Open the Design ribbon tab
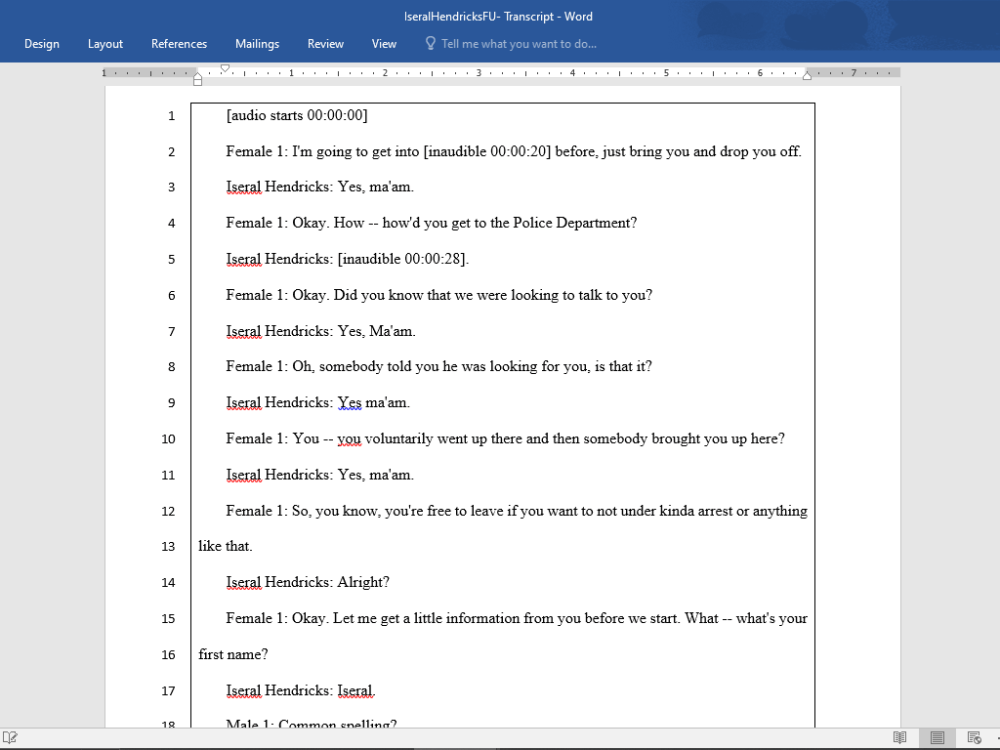 tap(41, 44)
